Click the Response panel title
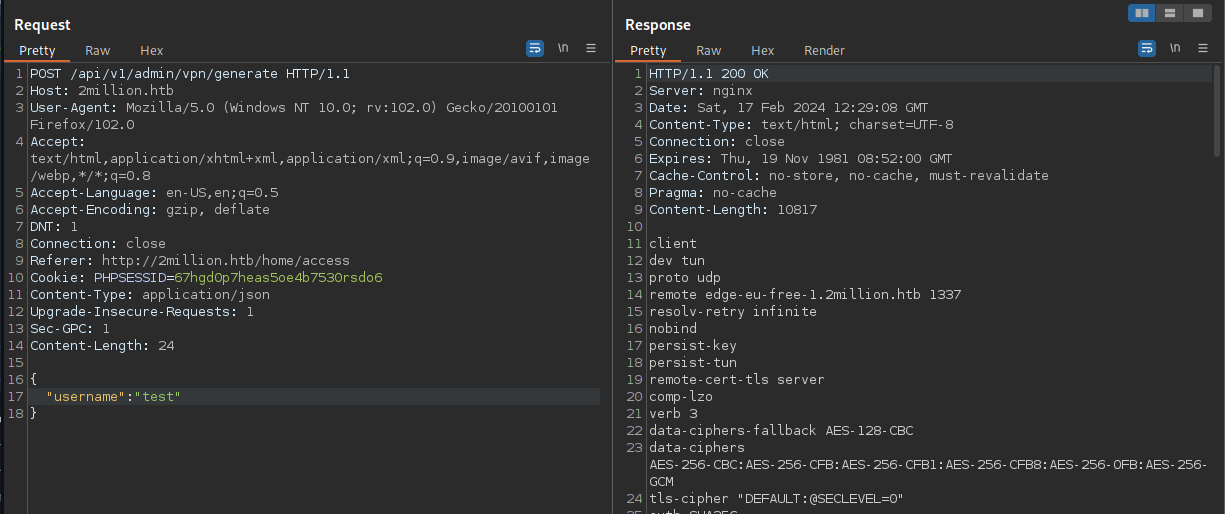 pyautogui.click(x=658, y=24)
